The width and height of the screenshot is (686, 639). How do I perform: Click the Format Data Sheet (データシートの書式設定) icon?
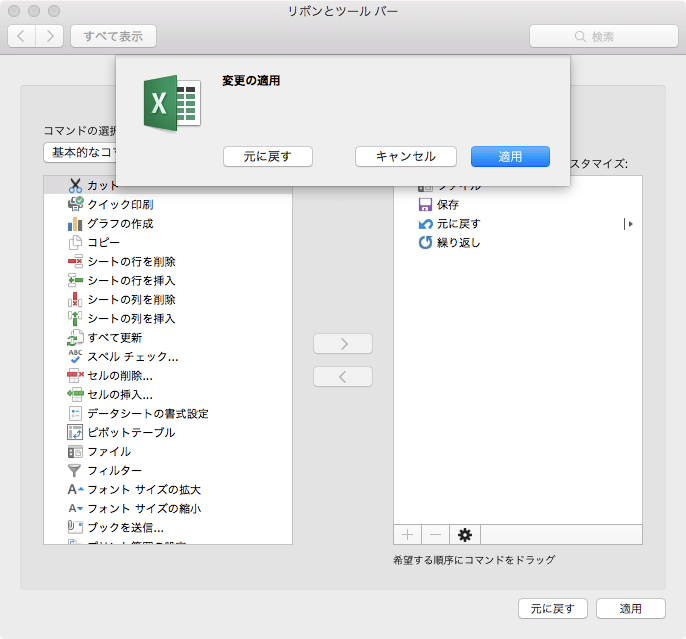(x=75, y=413)
